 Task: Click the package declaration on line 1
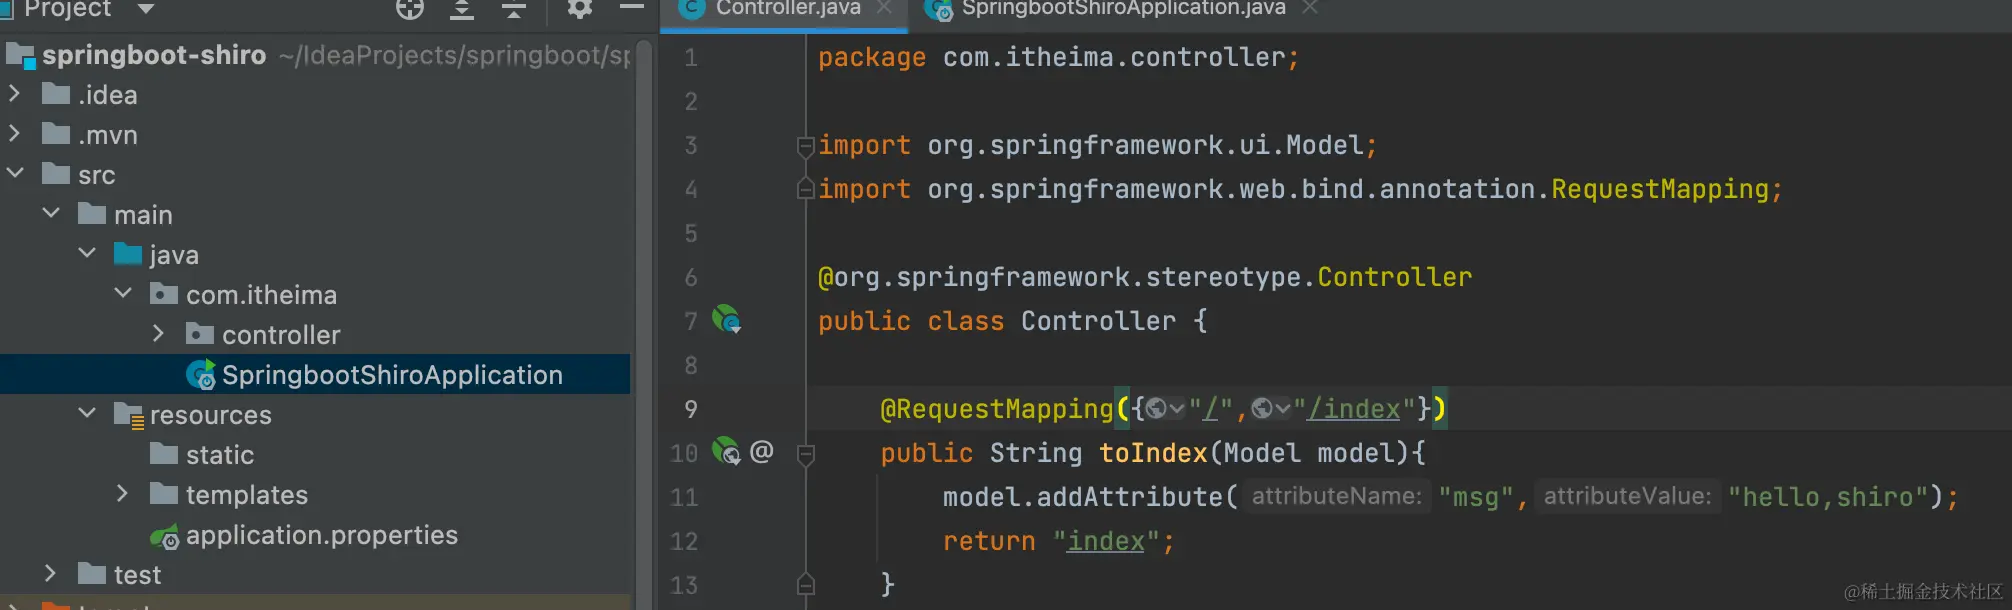1057,57
